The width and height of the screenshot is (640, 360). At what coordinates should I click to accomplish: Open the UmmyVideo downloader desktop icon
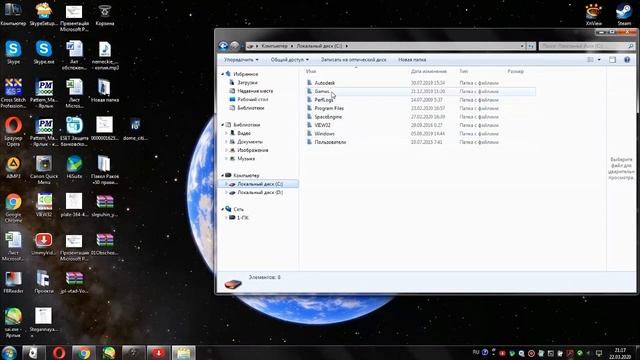point(44,244)
